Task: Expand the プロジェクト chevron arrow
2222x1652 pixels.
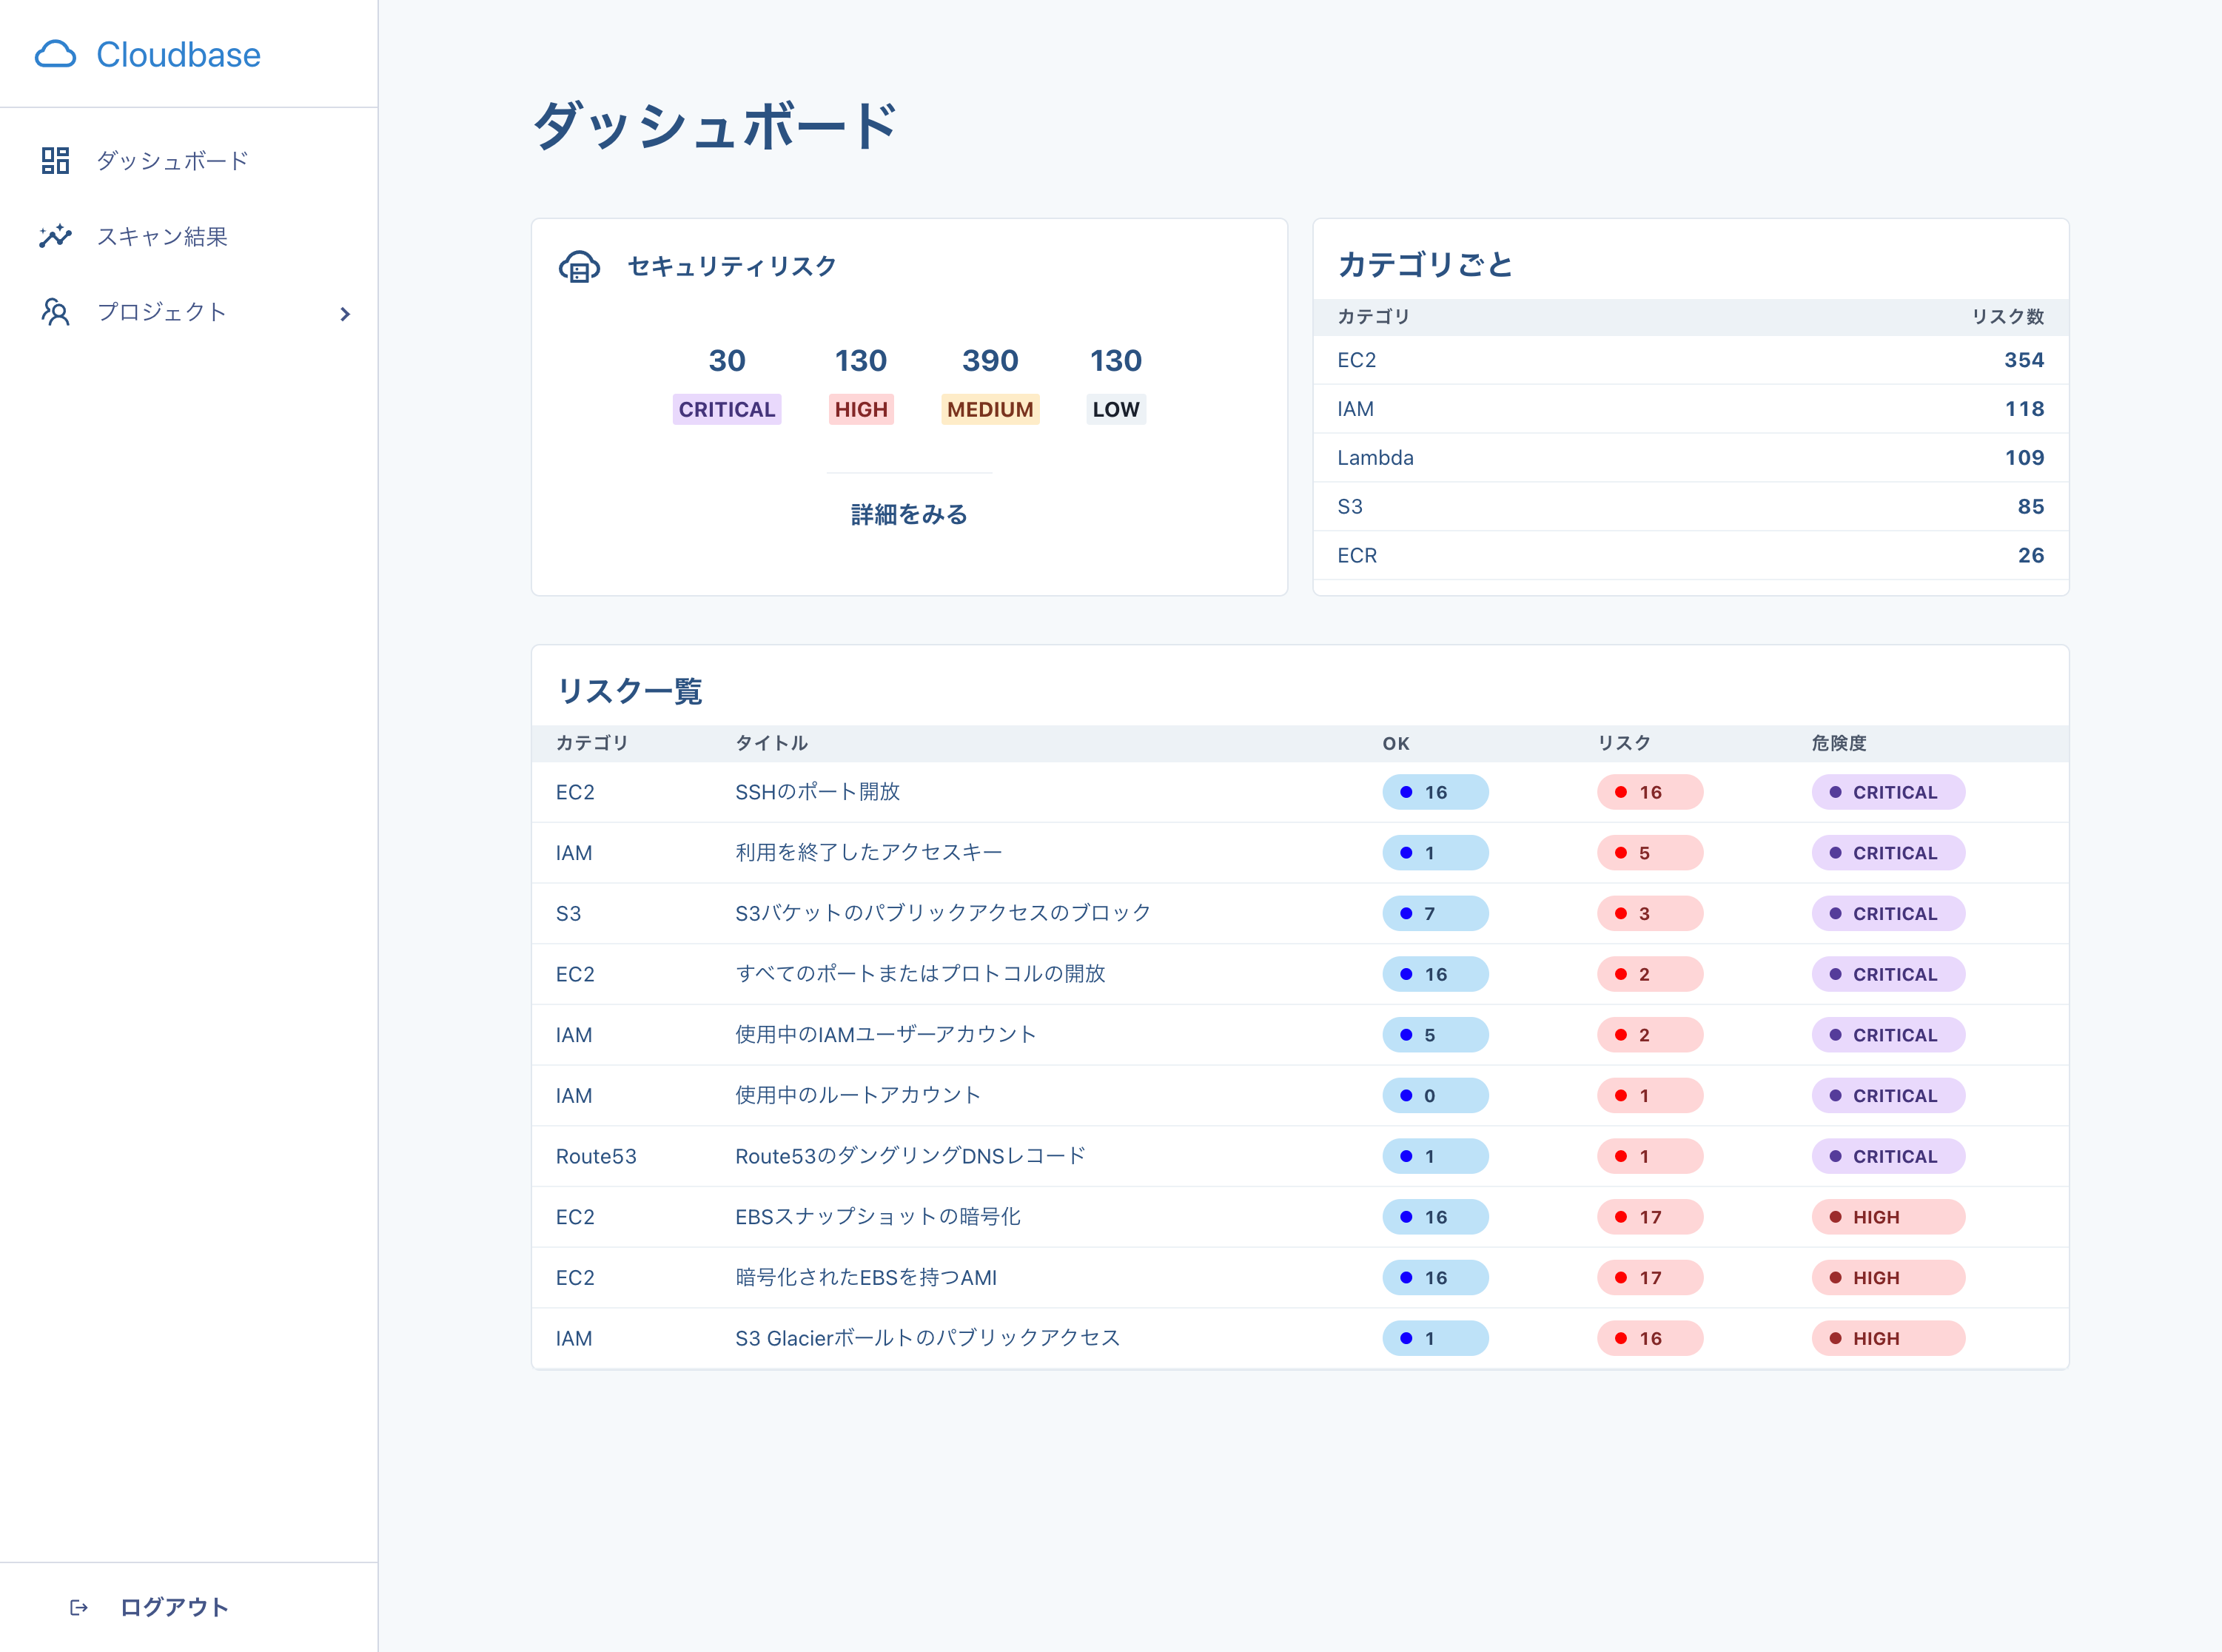Action: point(345,314)
